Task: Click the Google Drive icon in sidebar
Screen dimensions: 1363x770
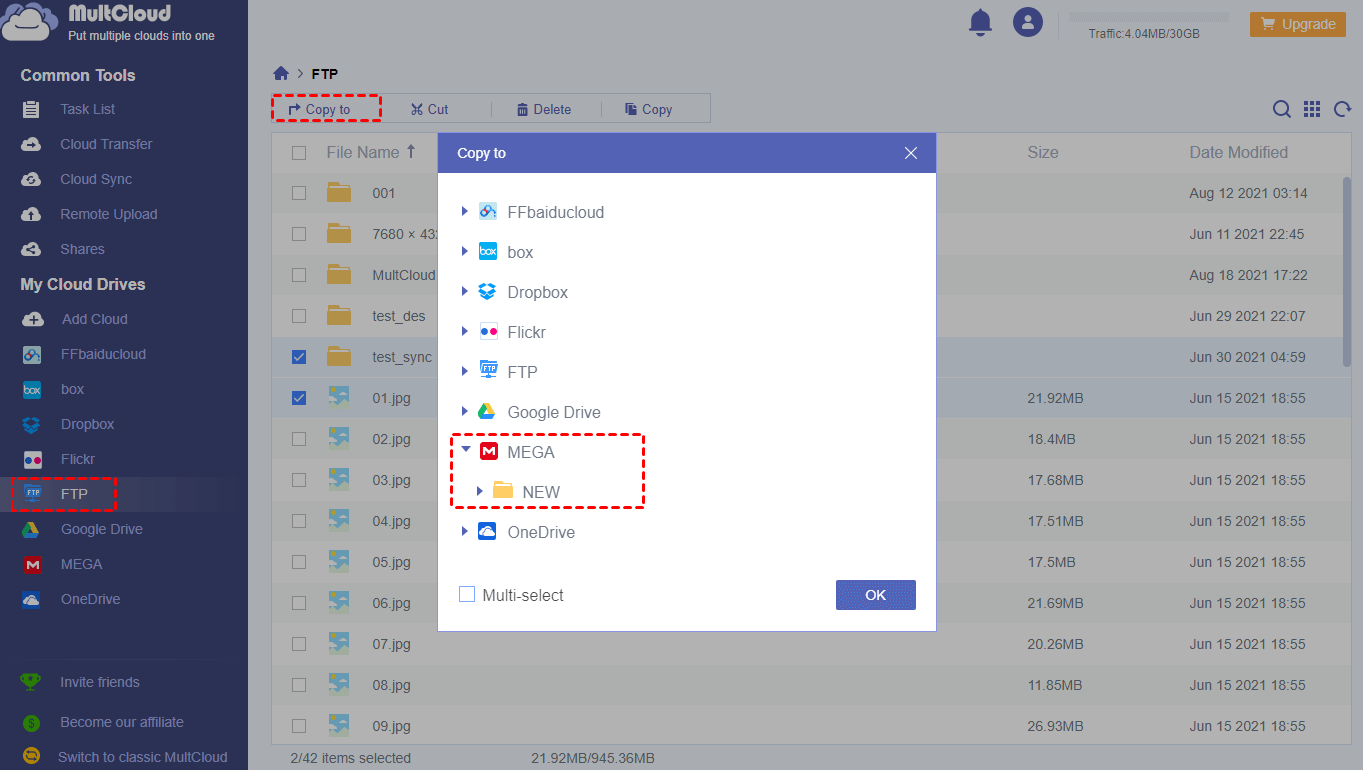Action: [x=32, y=529]
